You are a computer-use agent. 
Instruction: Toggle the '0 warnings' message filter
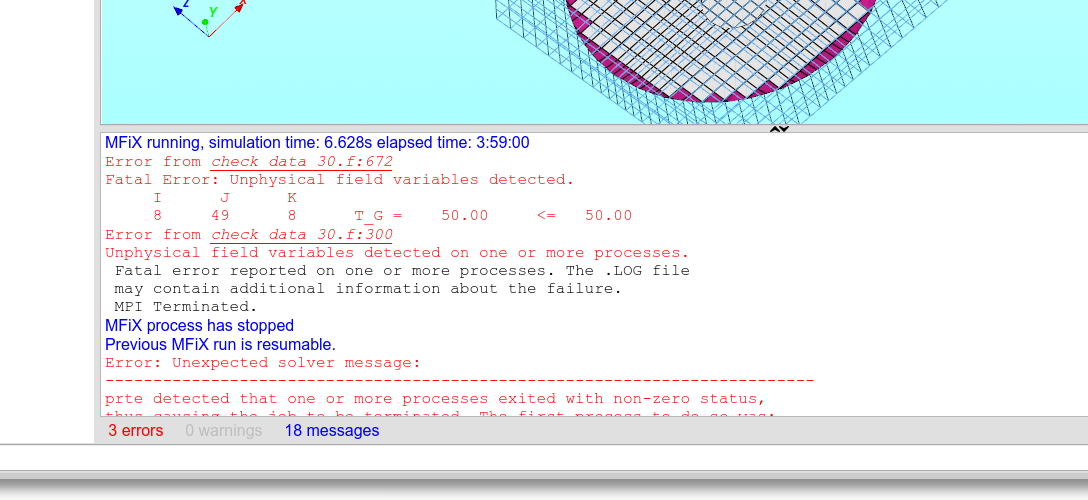pyautogui.click(x=223, y=431)
